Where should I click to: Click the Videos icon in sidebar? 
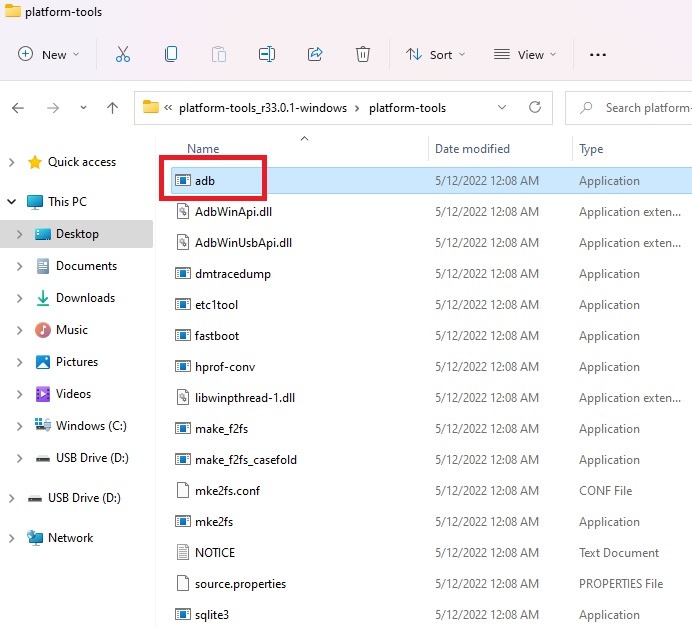43,394
